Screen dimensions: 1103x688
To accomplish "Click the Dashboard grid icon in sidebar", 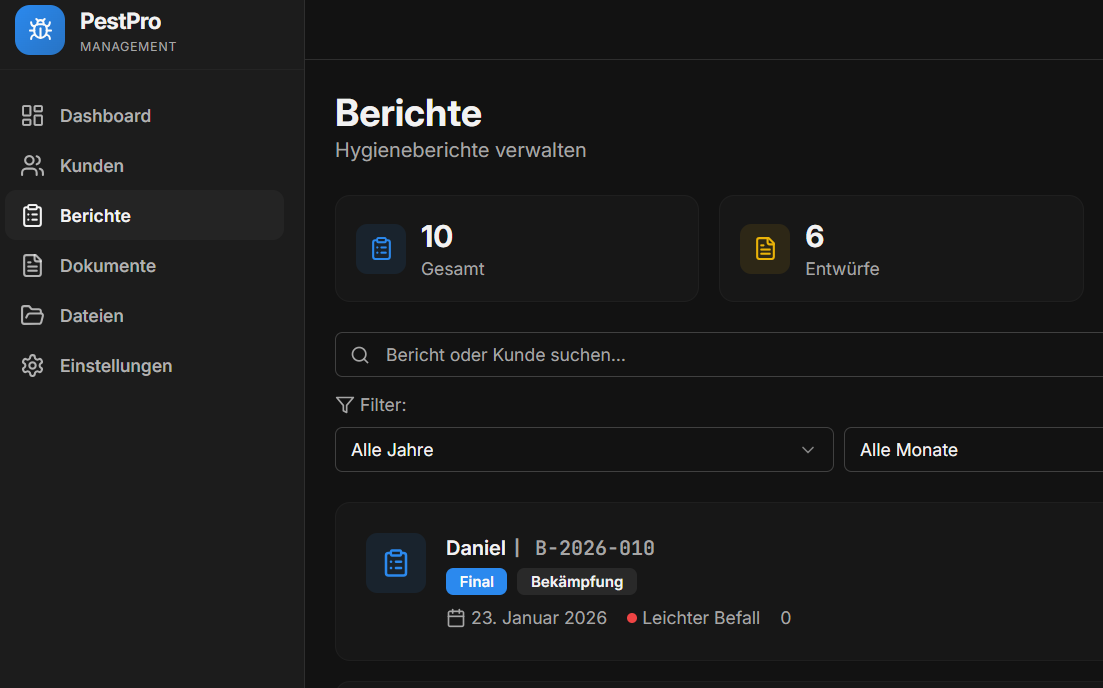I will [33, 116].
